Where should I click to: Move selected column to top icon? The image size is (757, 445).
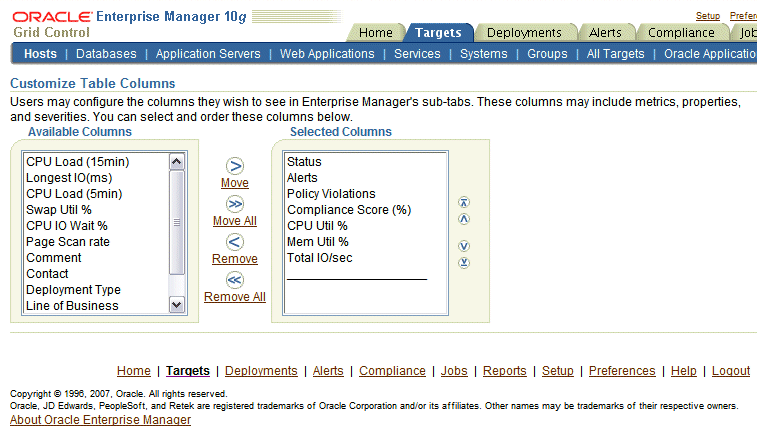[464, 202]
